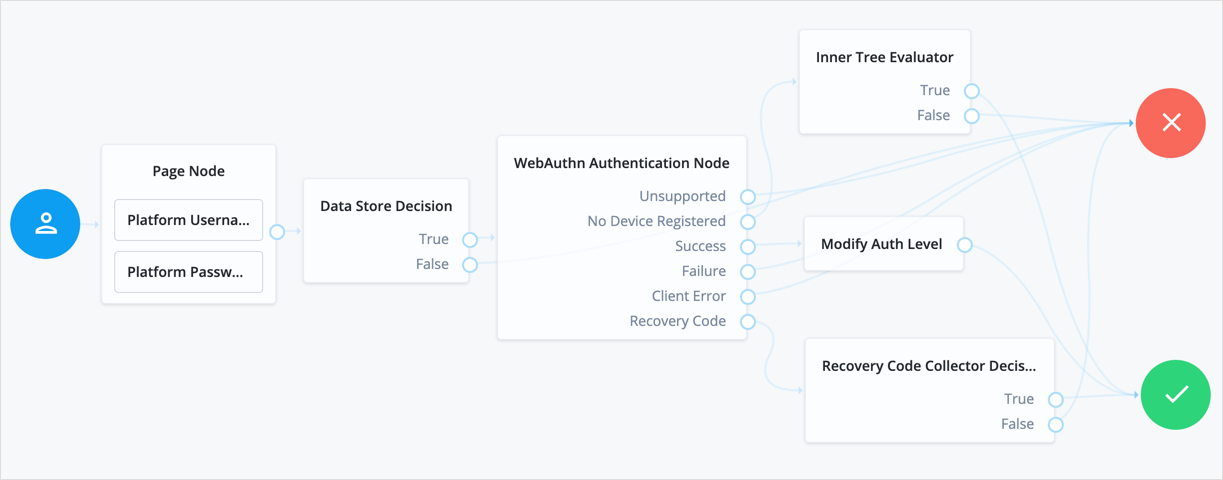Image resolution: width=1223 pixels, height=480 pixels.
Task: Click Inner Tree Evaluator True port
Action: (971, 91)
